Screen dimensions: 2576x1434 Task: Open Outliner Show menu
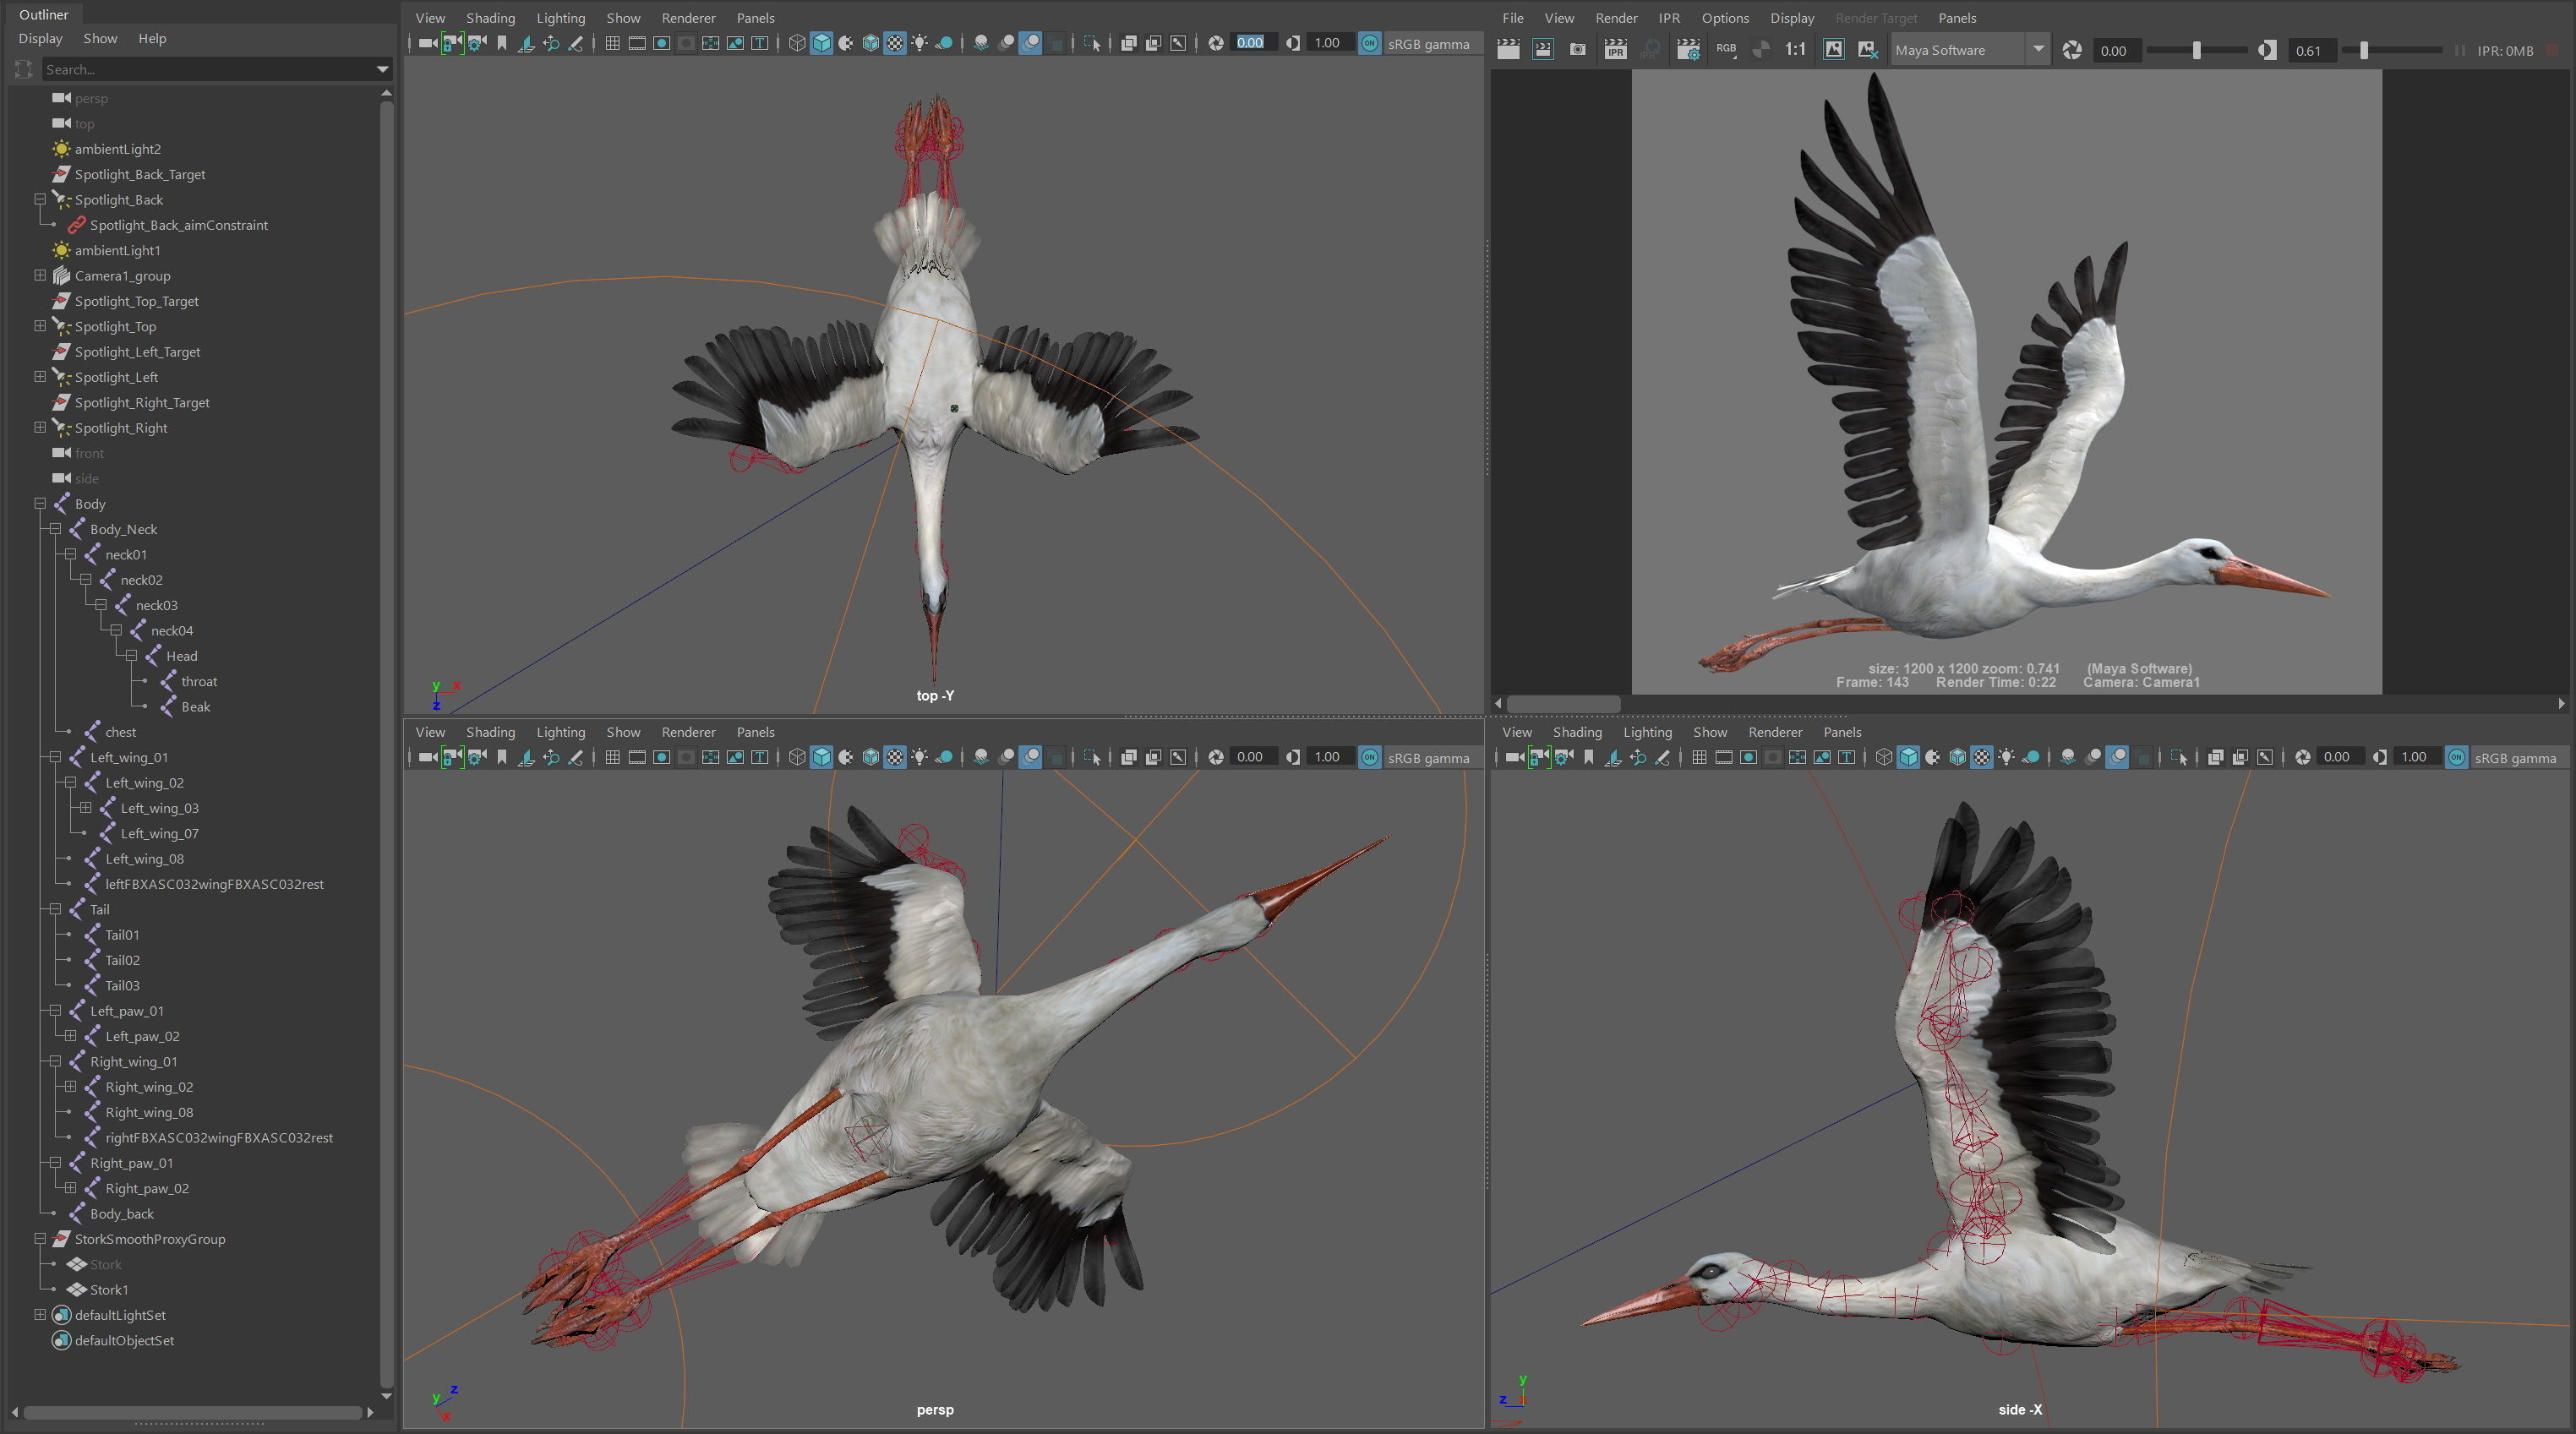100,38
